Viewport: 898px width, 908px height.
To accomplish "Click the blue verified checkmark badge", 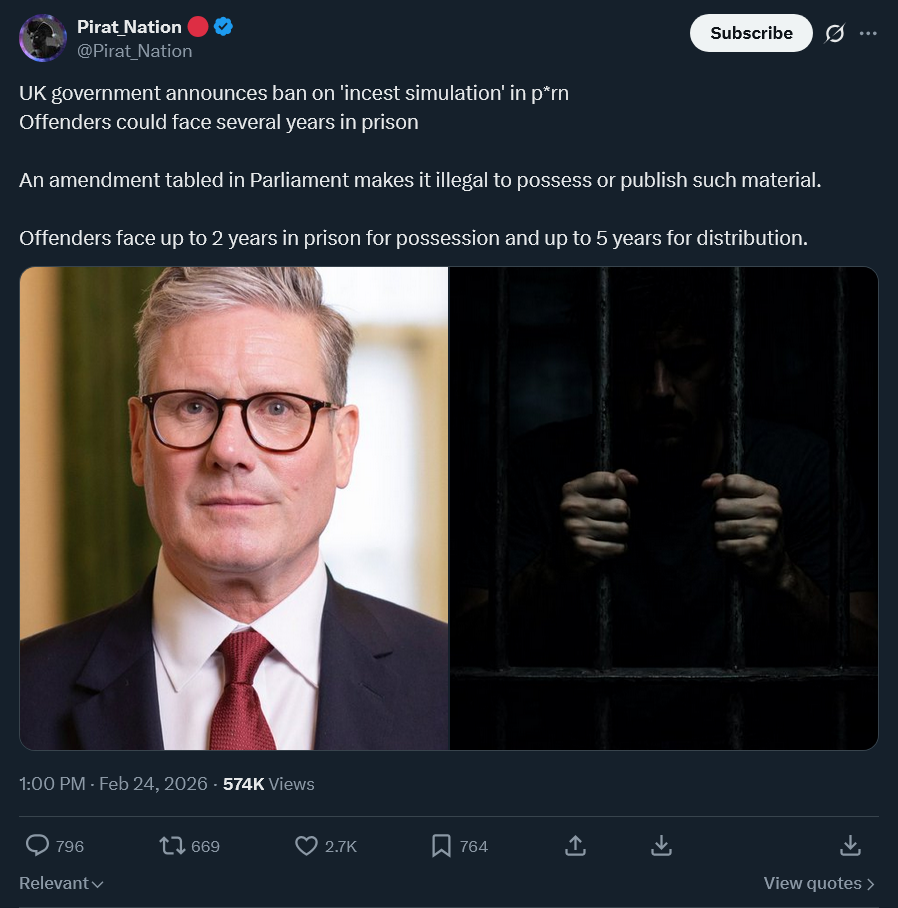I will [223, 27].
